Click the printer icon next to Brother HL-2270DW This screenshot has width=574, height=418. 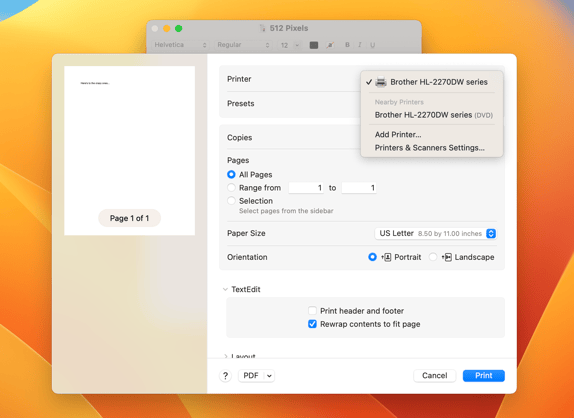[381, 82]
